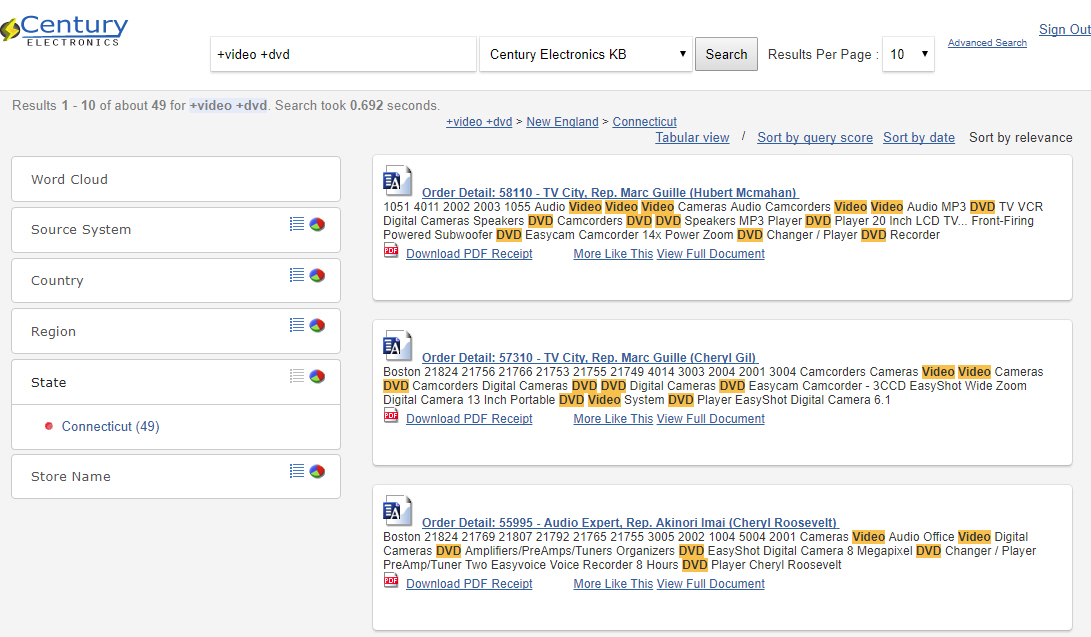Open Region list view icon
The image size is (1091, 637).
pyautogui.click(x=297, y=325)
